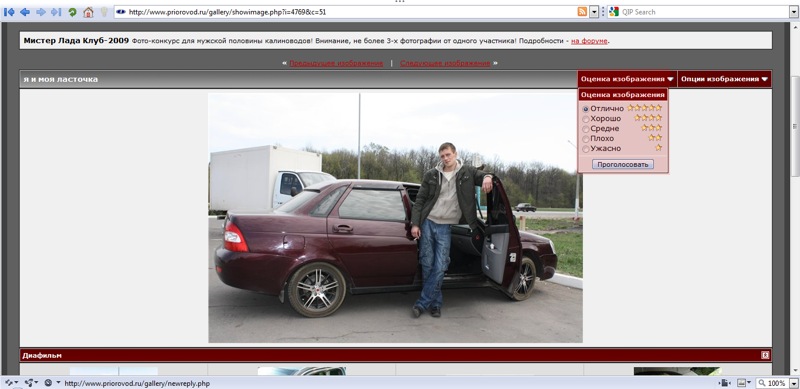The height and width of the screenshot is (389, 800).
Task: Open the Оценка изображения dropdown menu
Action: coord(627,79)
